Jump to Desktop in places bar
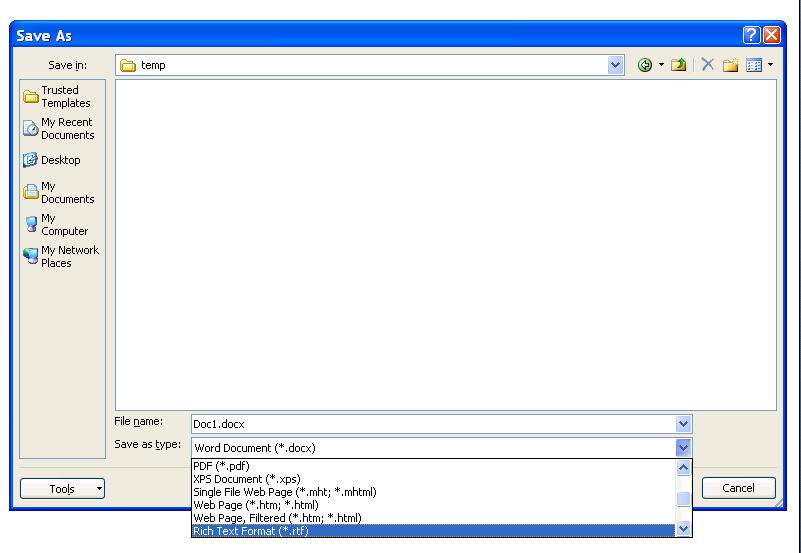Screen dimensions: 801x553 tap(62, 160)
